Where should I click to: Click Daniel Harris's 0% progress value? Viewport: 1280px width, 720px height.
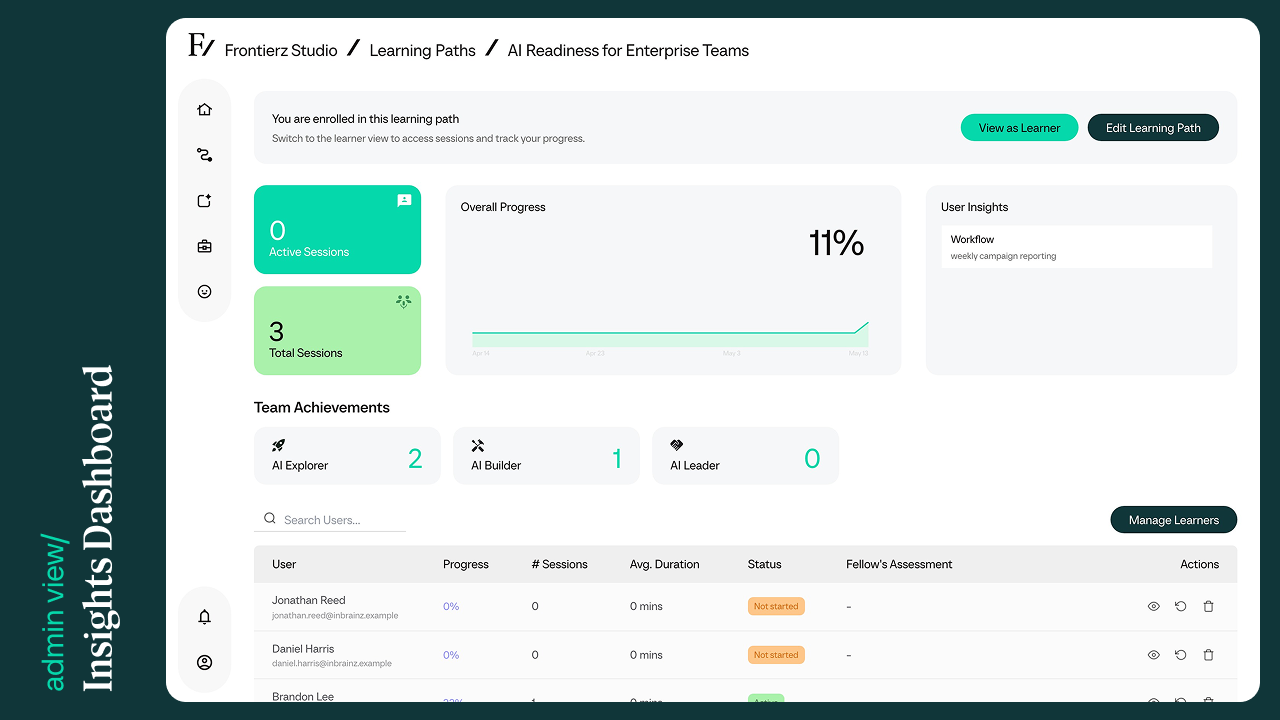click(x=451, y=655)
